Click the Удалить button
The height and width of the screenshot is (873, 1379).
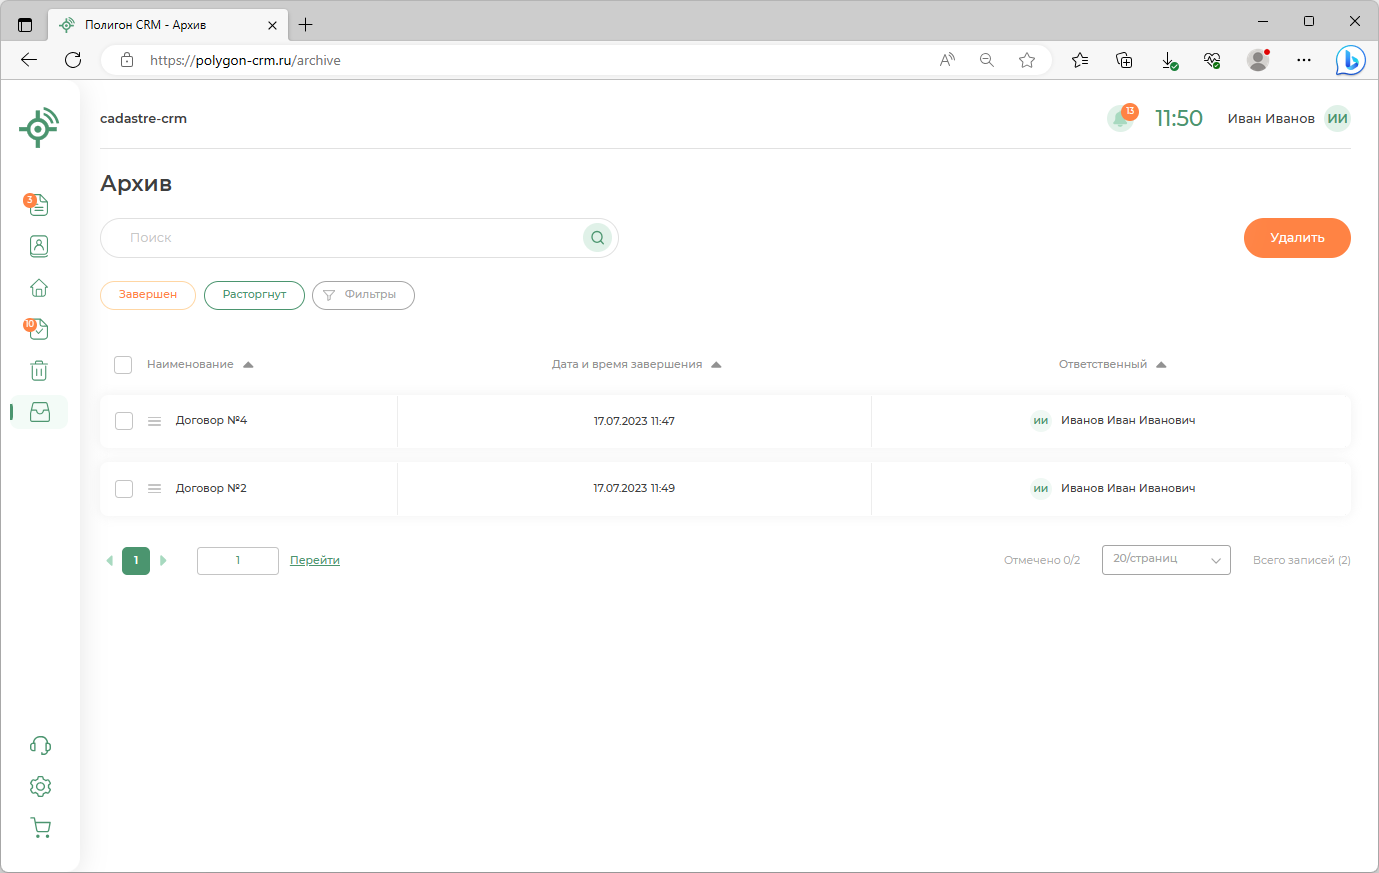tap(1297, 238)
